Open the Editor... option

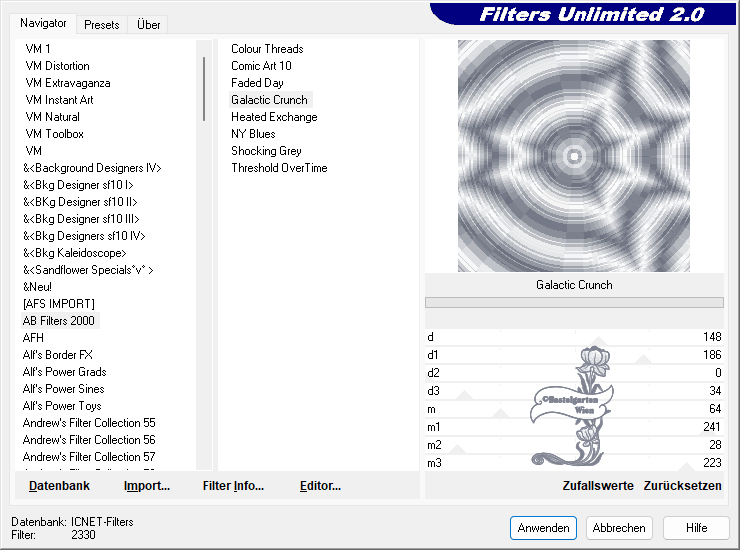tap(320, 486)
